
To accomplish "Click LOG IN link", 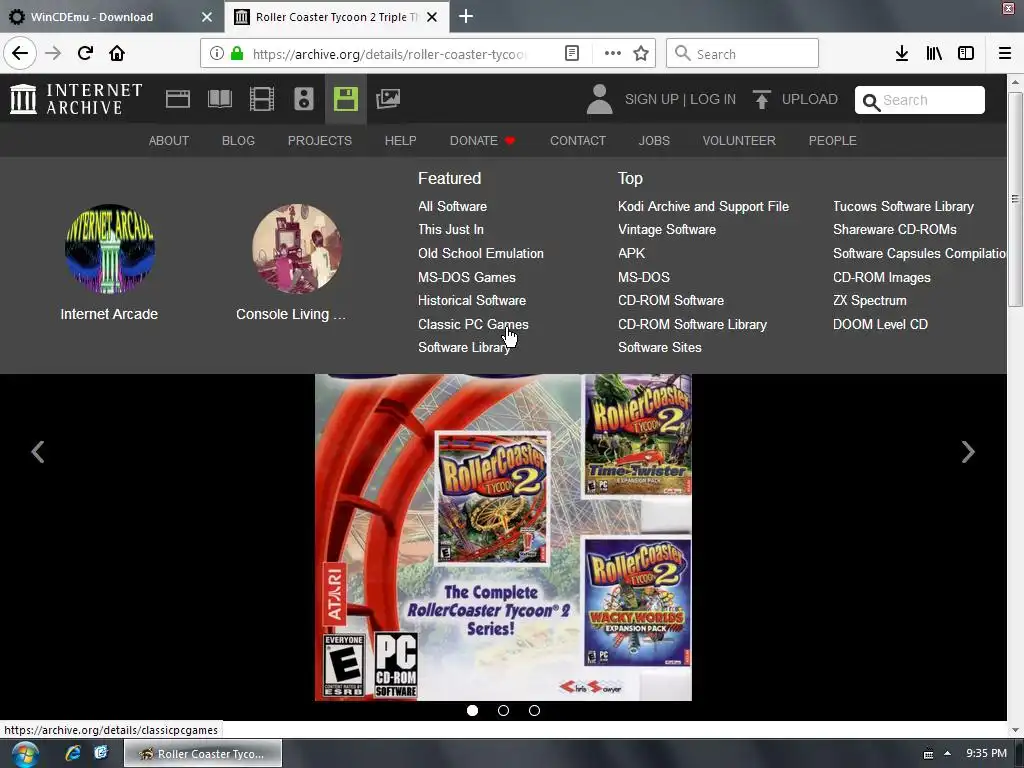I will [713, 99].
